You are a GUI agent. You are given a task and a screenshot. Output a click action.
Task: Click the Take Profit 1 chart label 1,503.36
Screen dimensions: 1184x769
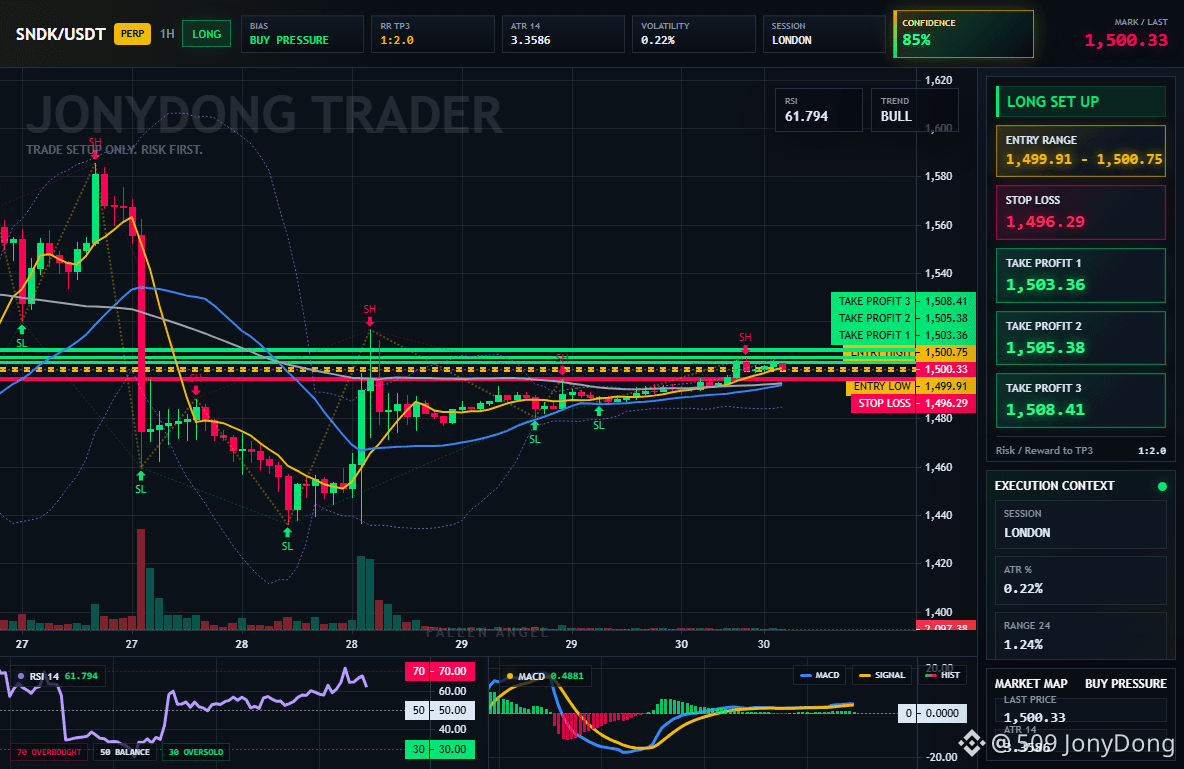(x=903, y=335)
